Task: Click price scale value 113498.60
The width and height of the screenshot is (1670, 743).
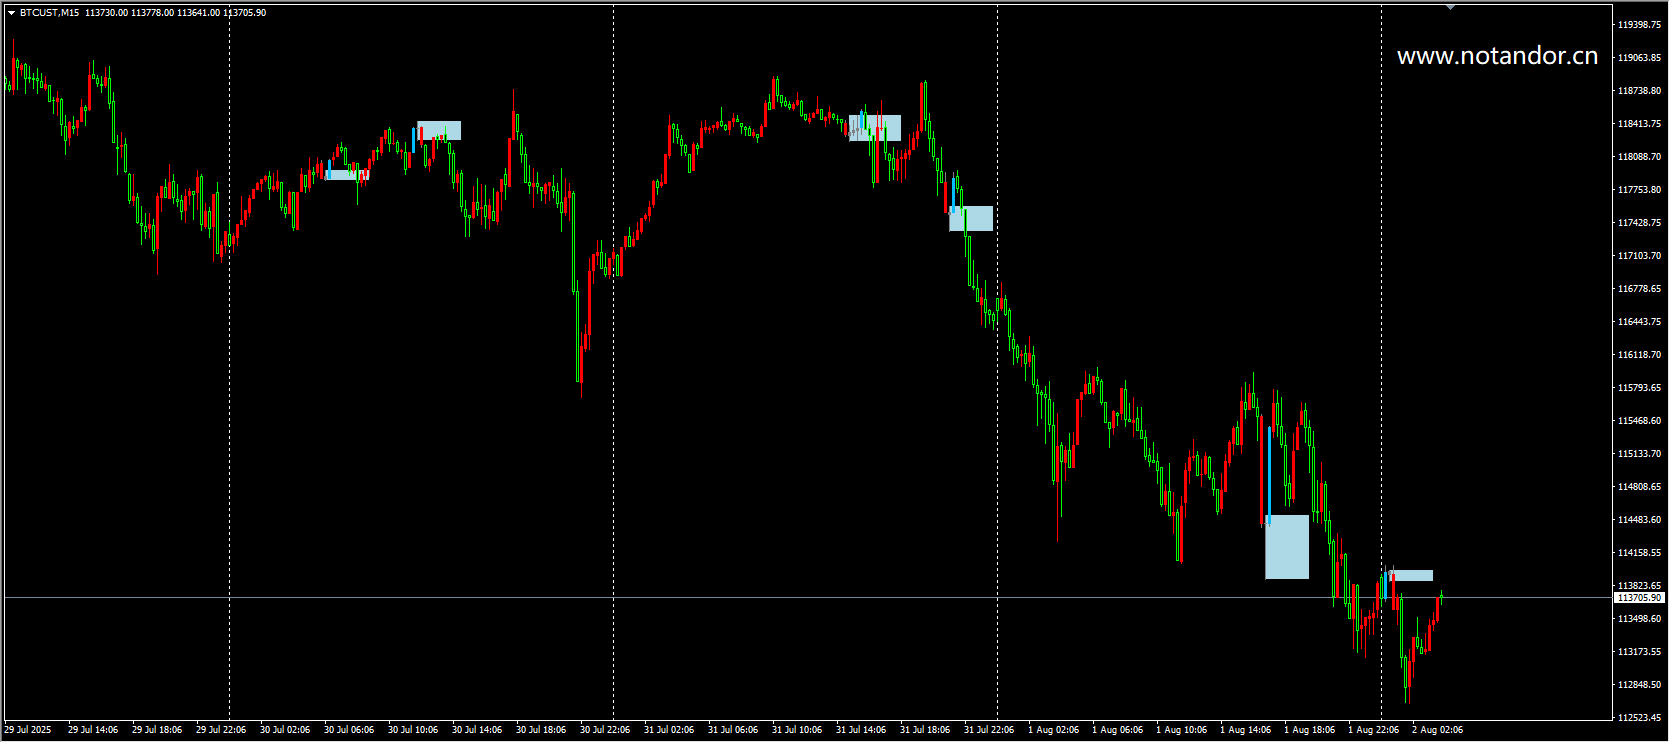Action: pyautogui.click(x=1639, y=618)
